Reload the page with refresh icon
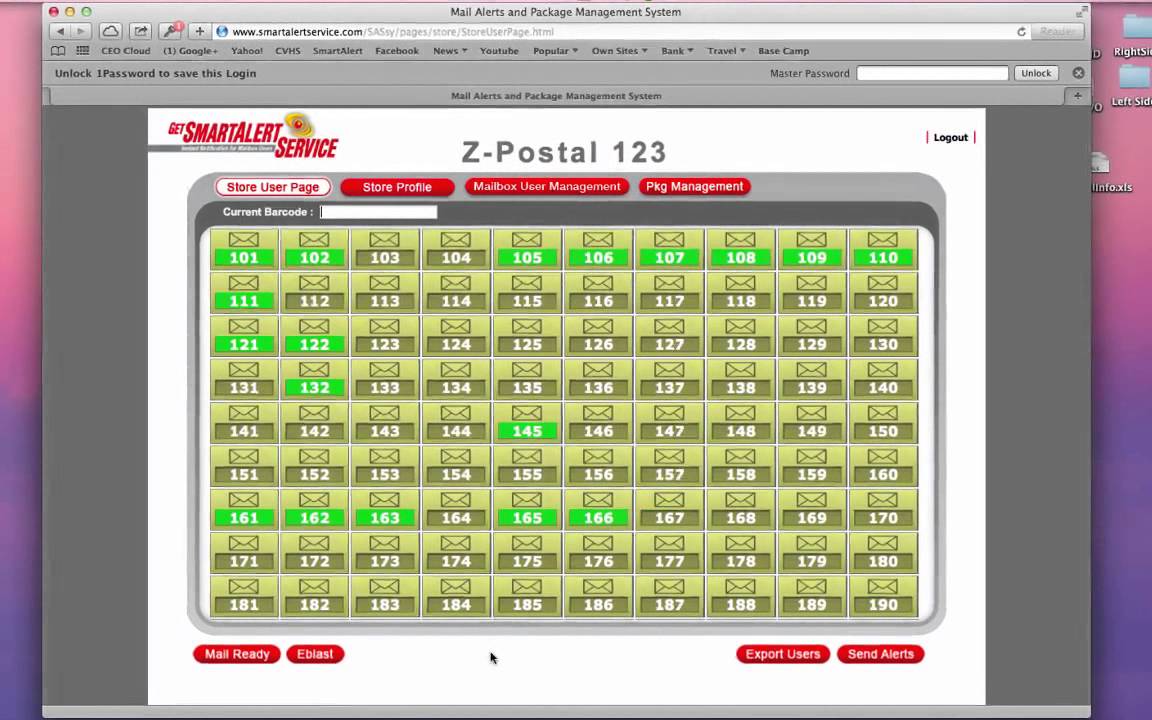 tap(1021, 32)
